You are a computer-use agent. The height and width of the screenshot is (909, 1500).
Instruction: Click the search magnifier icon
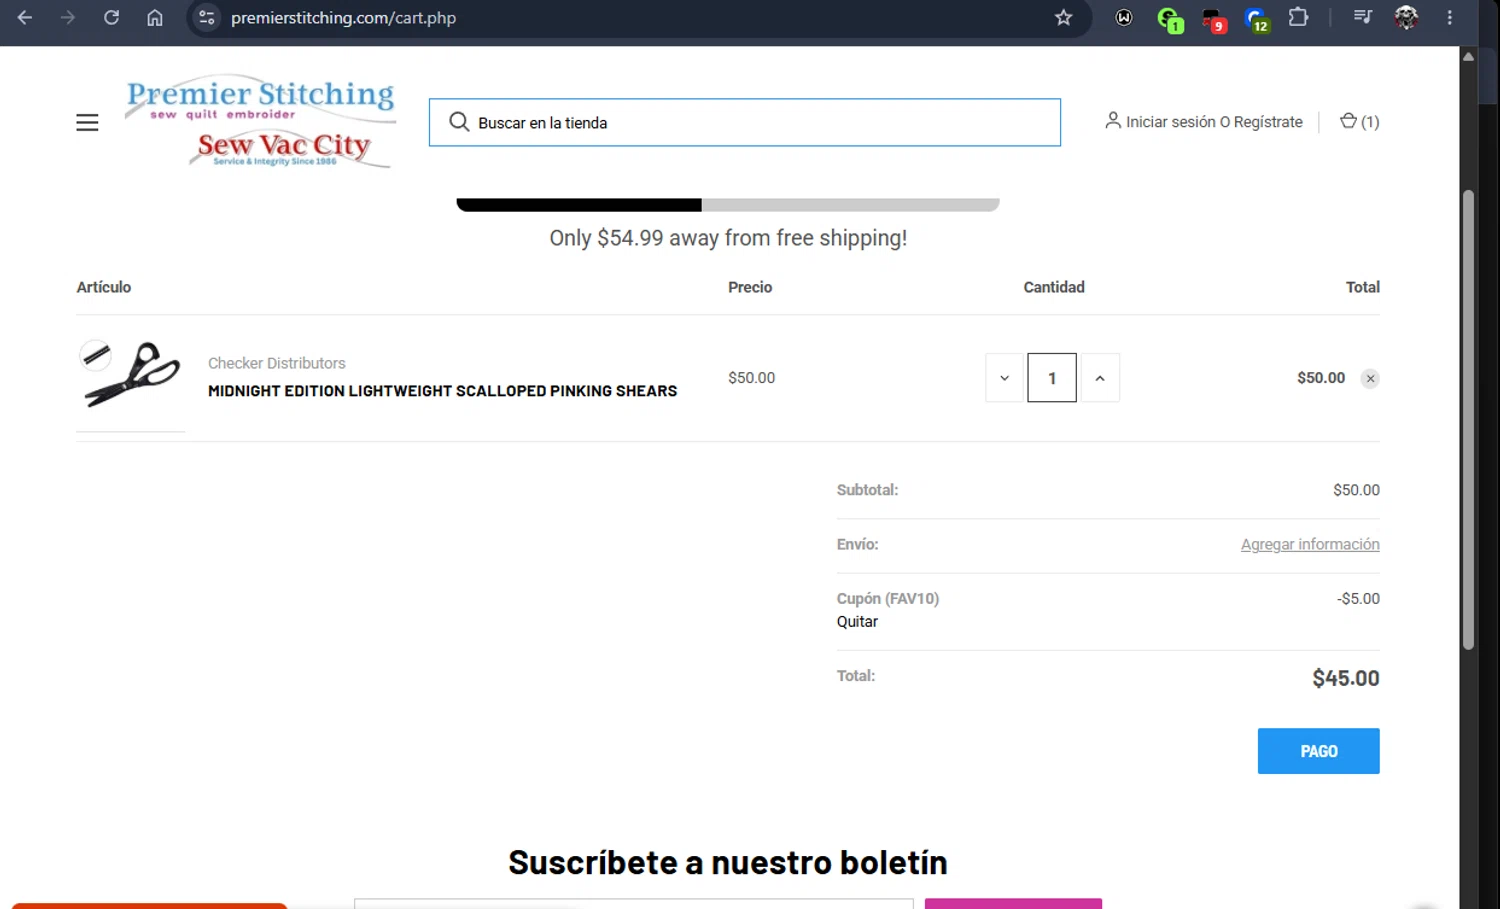tap(459, 122)
